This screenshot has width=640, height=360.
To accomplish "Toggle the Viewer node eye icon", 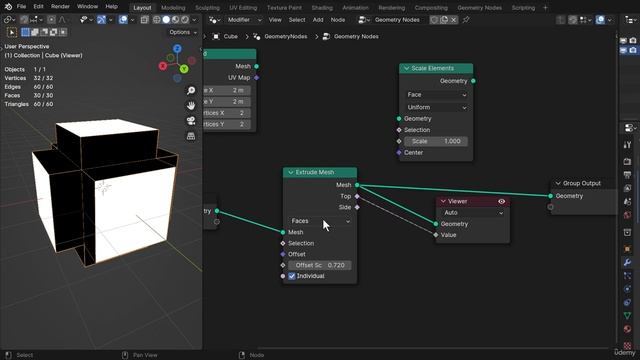I will [501, 201].
